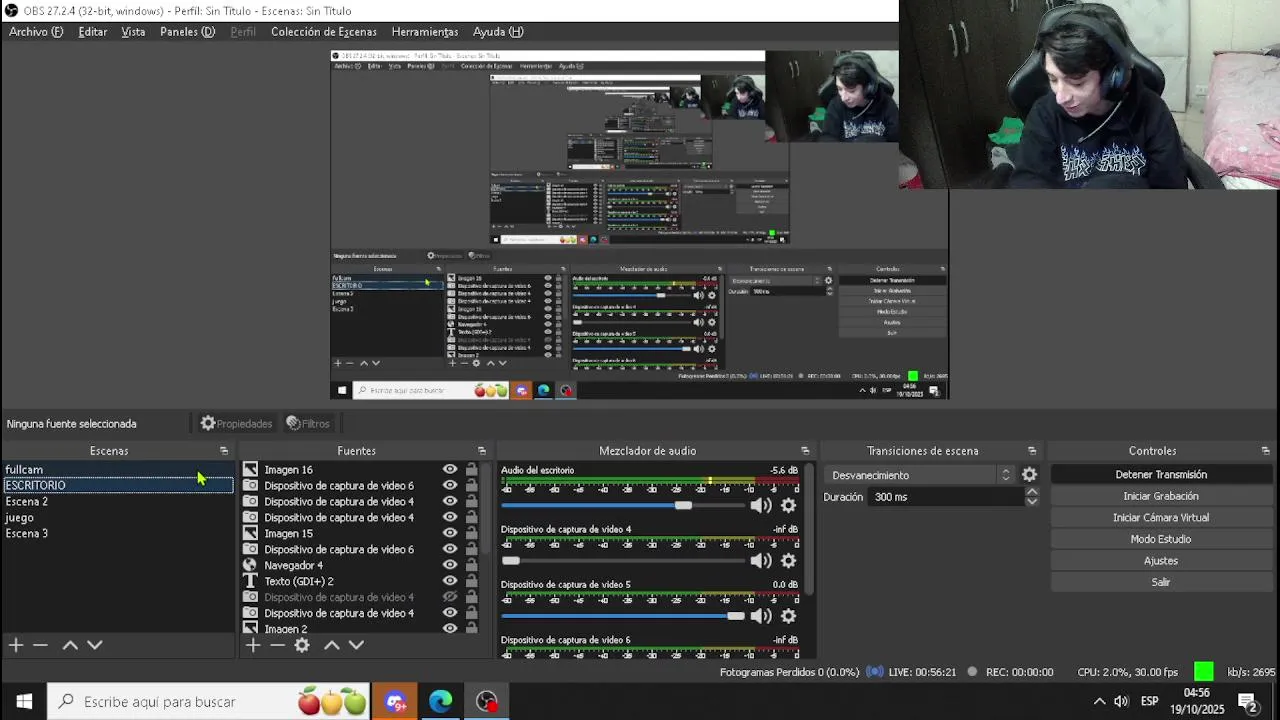Screen dimensions: 1280x720
Task: Mute Audio del escritorio speaker icon
Action: [x=761, y=506]
